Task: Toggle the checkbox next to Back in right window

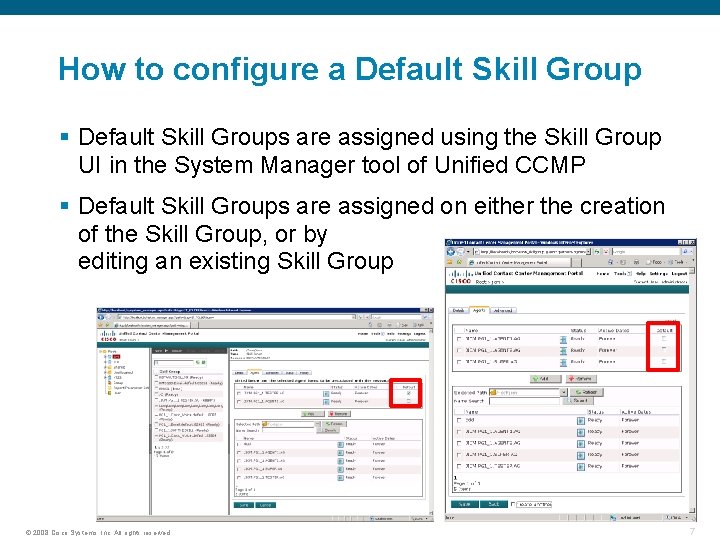Action: click(x=513, y=504)
